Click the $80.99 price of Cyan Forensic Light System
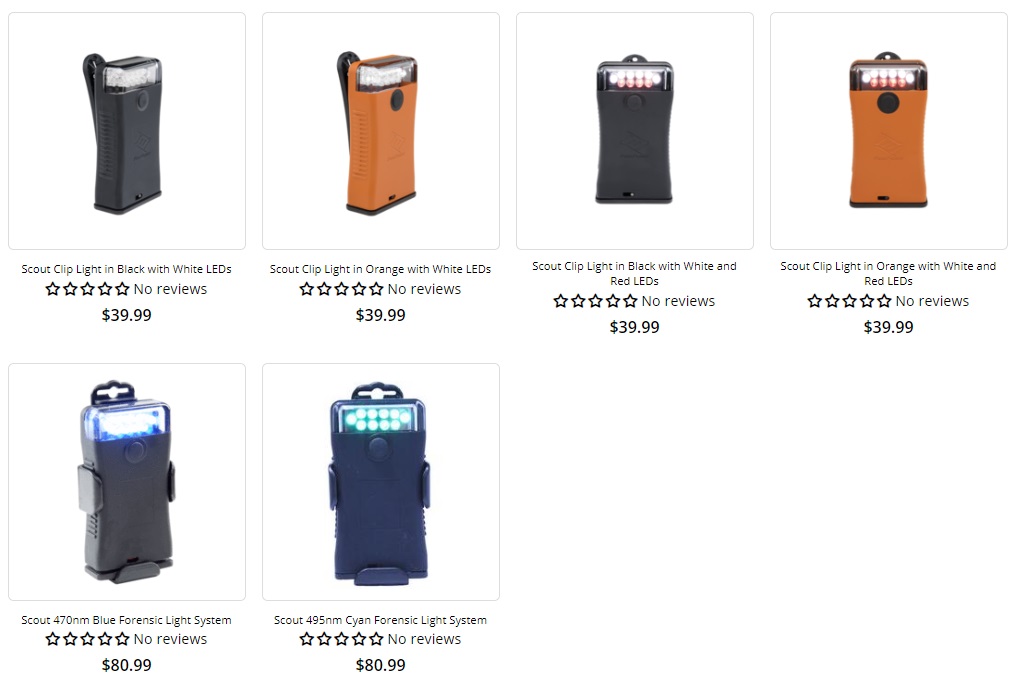Screen dimensions: 1019x679 click(x=381, y=665)
